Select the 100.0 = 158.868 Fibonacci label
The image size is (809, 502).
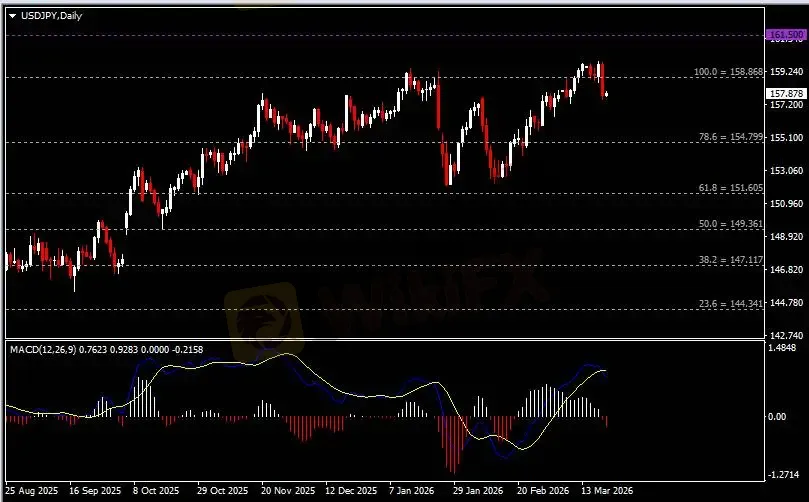click(x=728, y=72)
